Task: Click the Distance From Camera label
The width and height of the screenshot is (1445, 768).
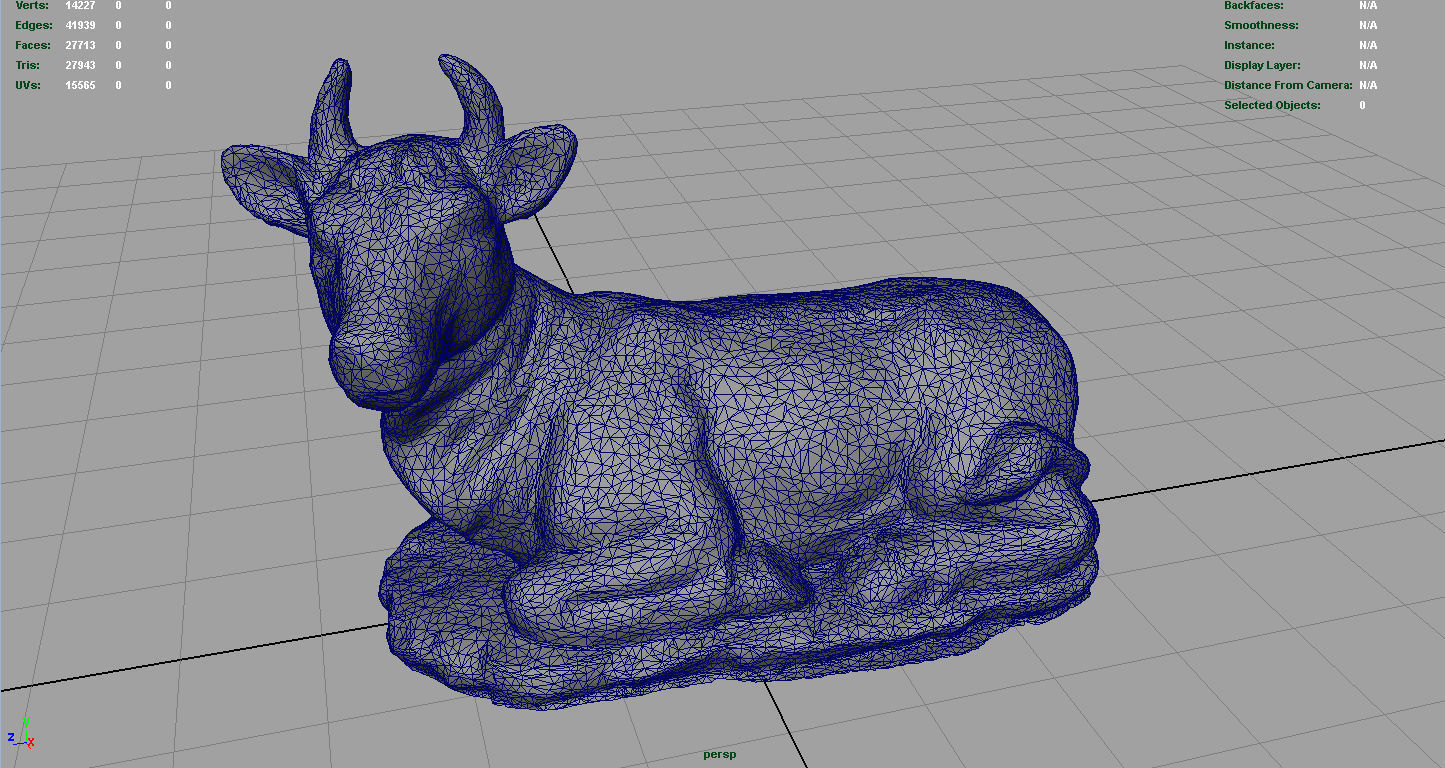Action: click(1288, 85)
